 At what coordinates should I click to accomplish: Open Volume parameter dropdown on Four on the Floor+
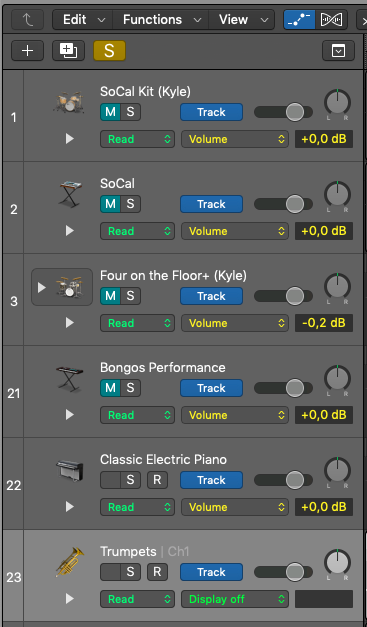coord(235,323)
